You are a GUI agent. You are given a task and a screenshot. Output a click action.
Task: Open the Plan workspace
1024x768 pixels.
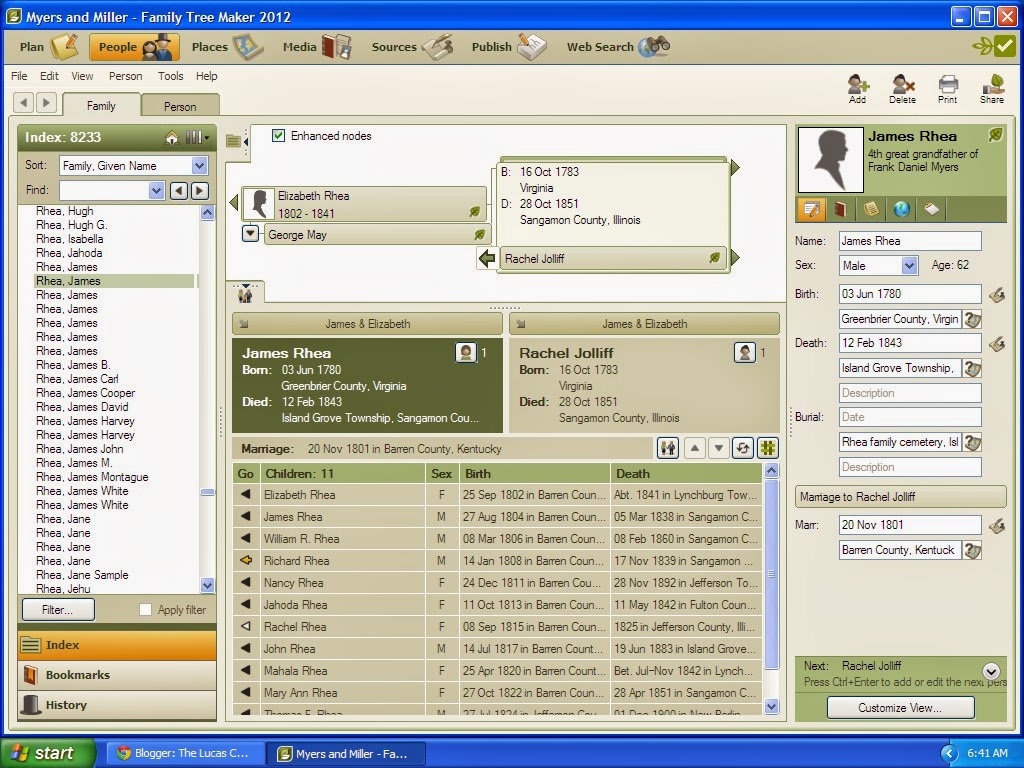coord(48,47)
